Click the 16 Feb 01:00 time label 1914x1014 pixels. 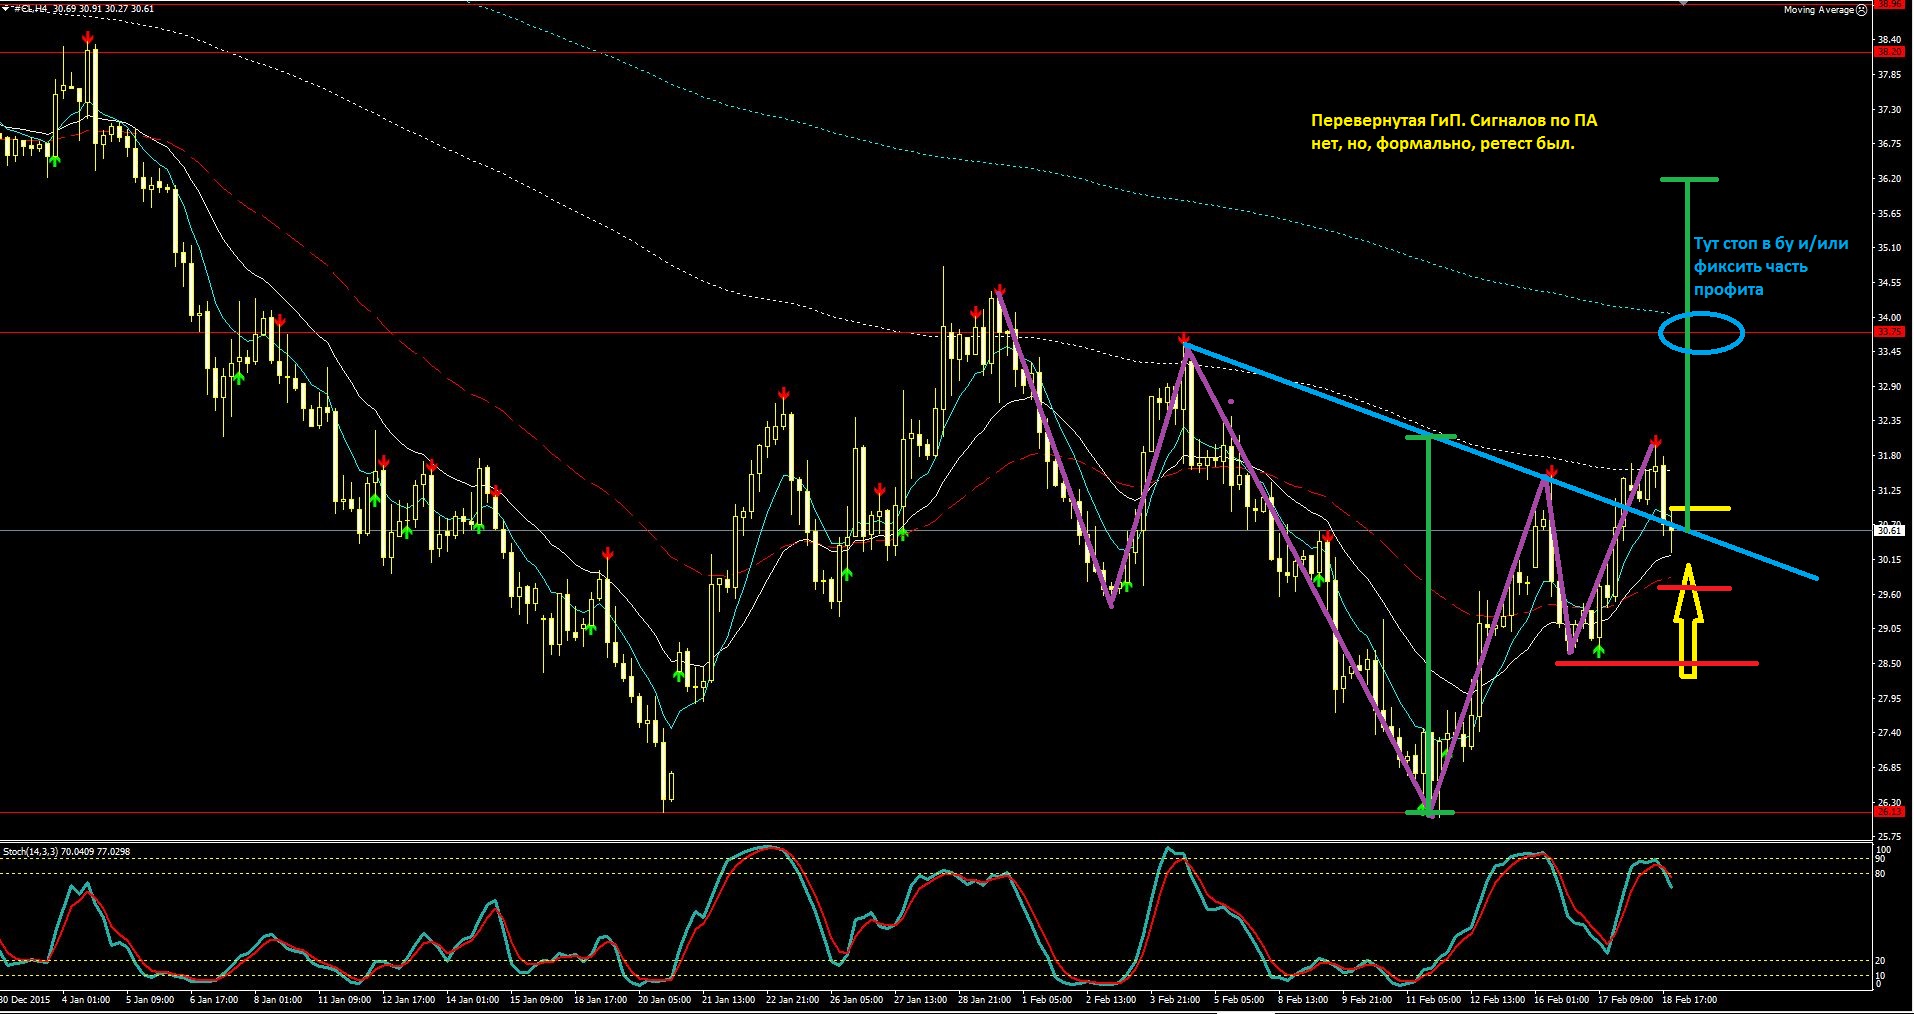click(x=1562, y=999)
